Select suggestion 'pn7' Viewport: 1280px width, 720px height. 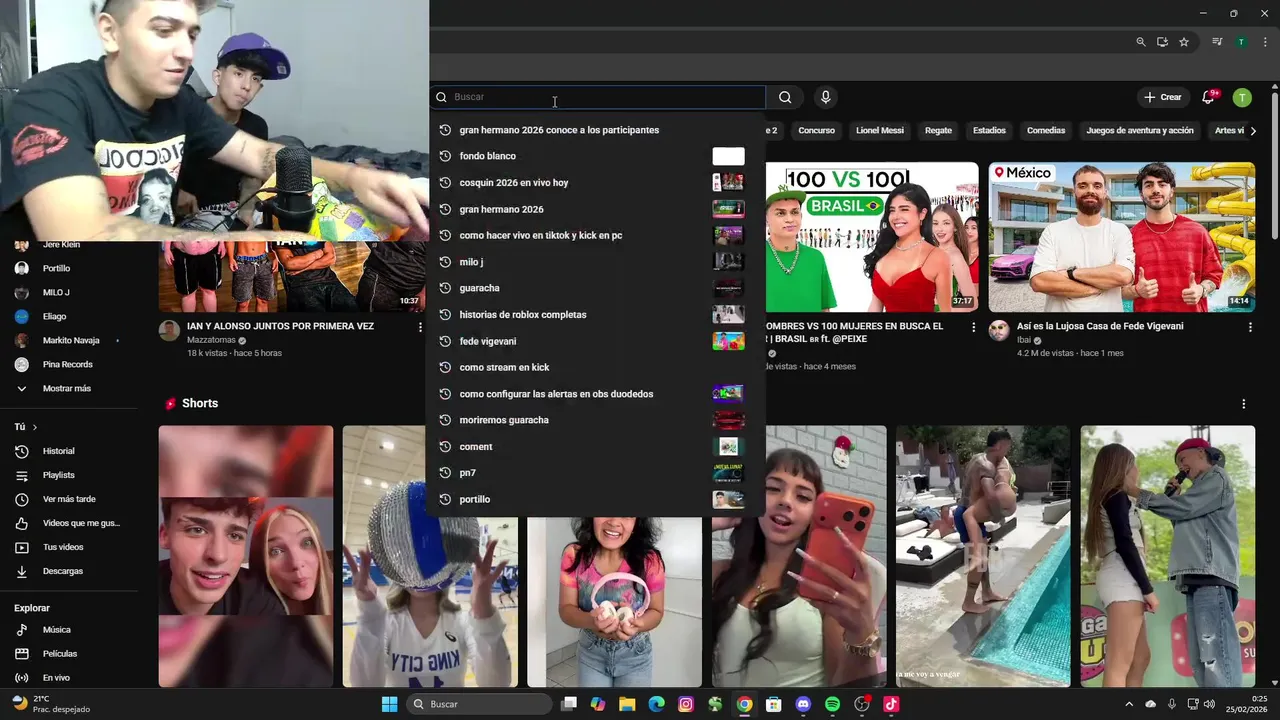click(596, 473)
